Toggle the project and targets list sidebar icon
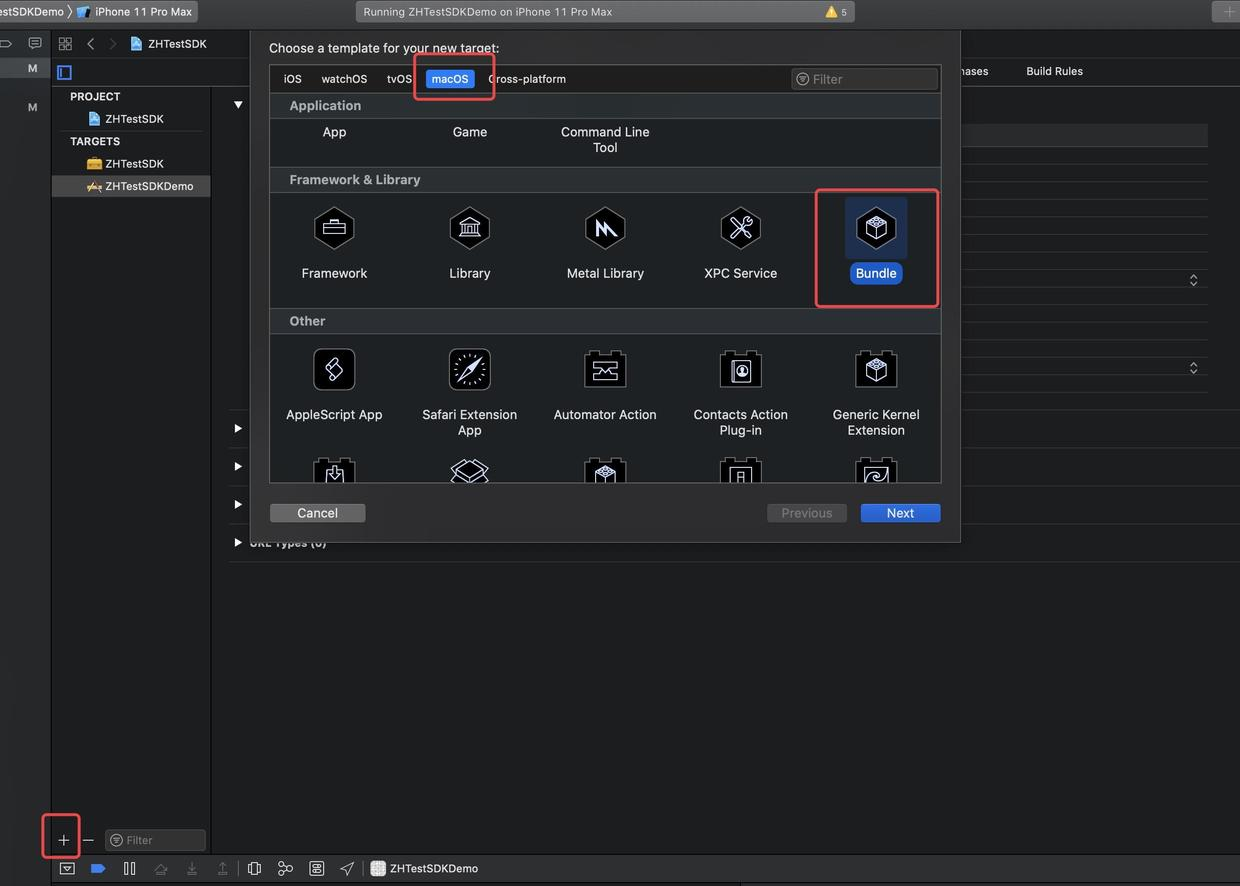Screen dimensions: 1240x886 click(x=64, y=72)
